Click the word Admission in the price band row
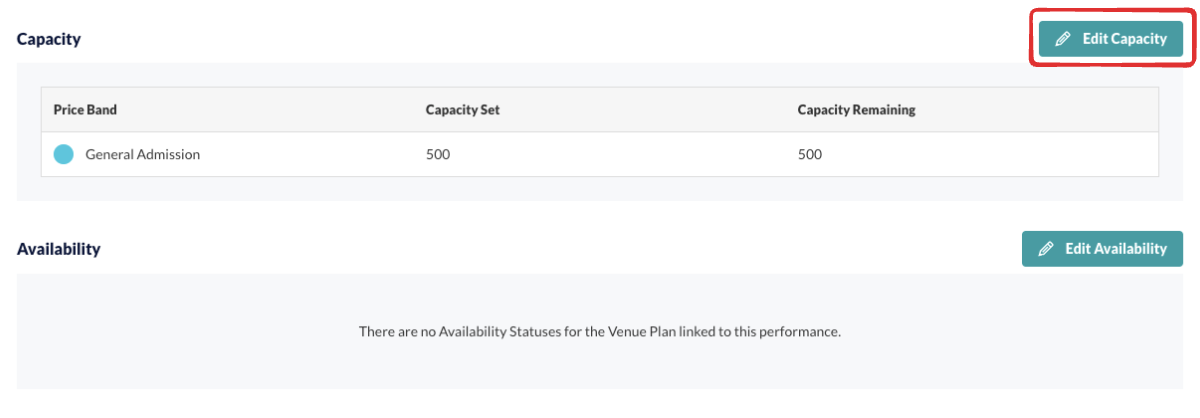Screen dimensions: 1200x418 (x=169, y=154)
